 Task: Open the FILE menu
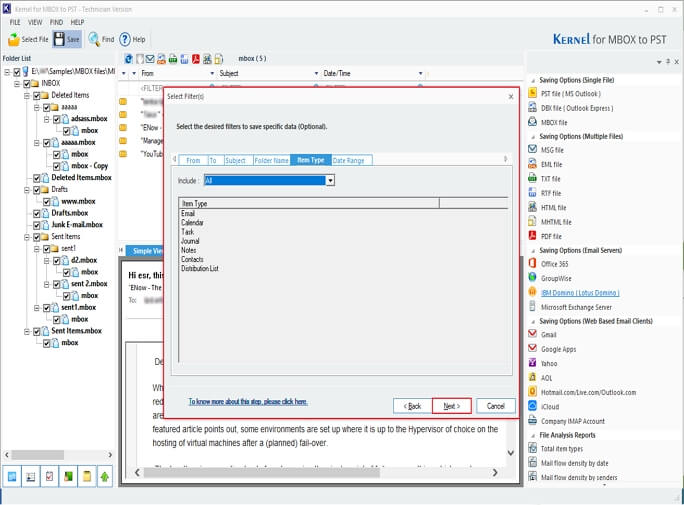tap(15, 22)
